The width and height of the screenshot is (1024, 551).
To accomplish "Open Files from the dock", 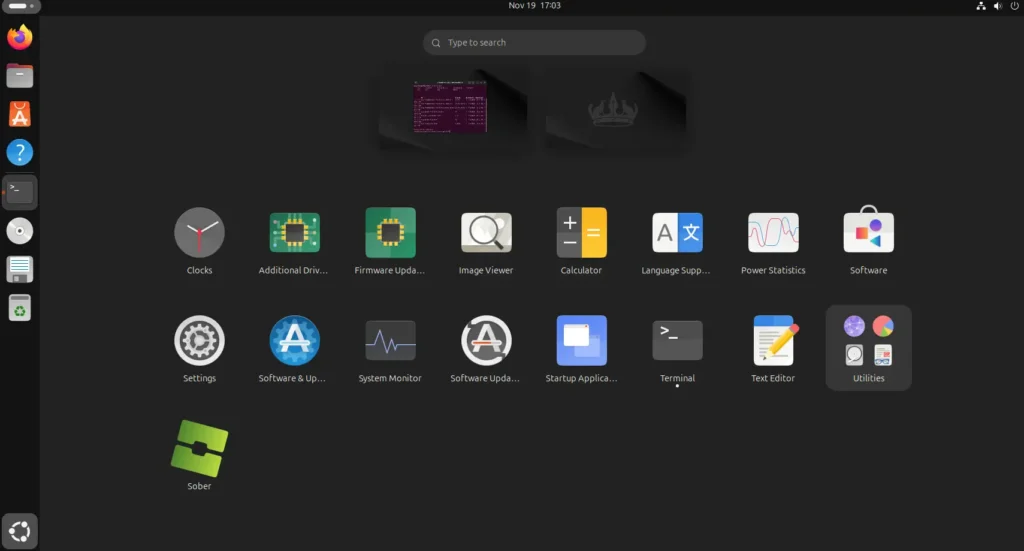I will [20, 76].
